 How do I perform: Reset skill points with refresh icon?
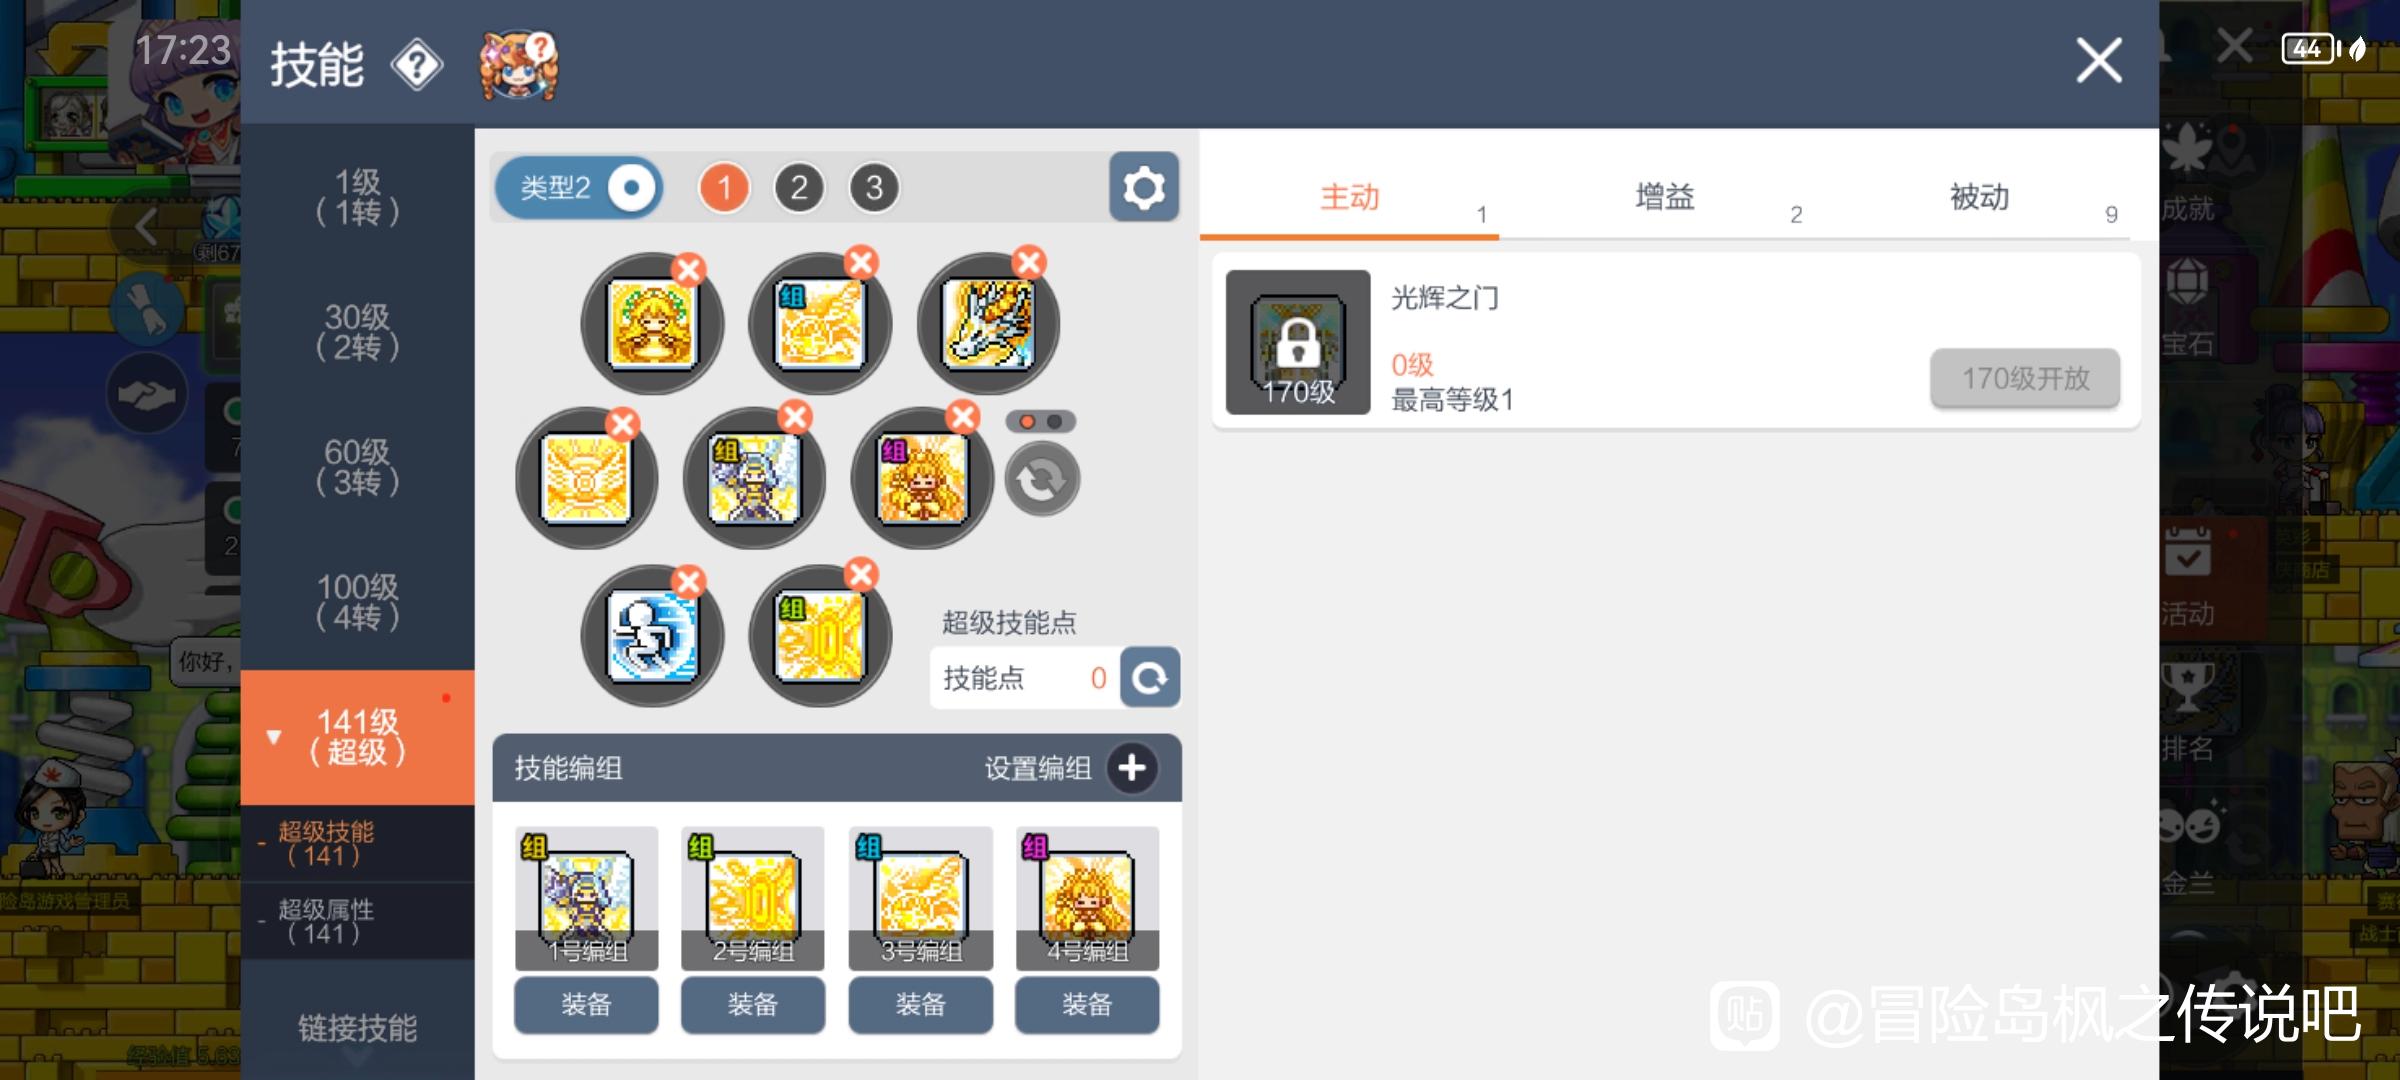tap(1150, 678)
